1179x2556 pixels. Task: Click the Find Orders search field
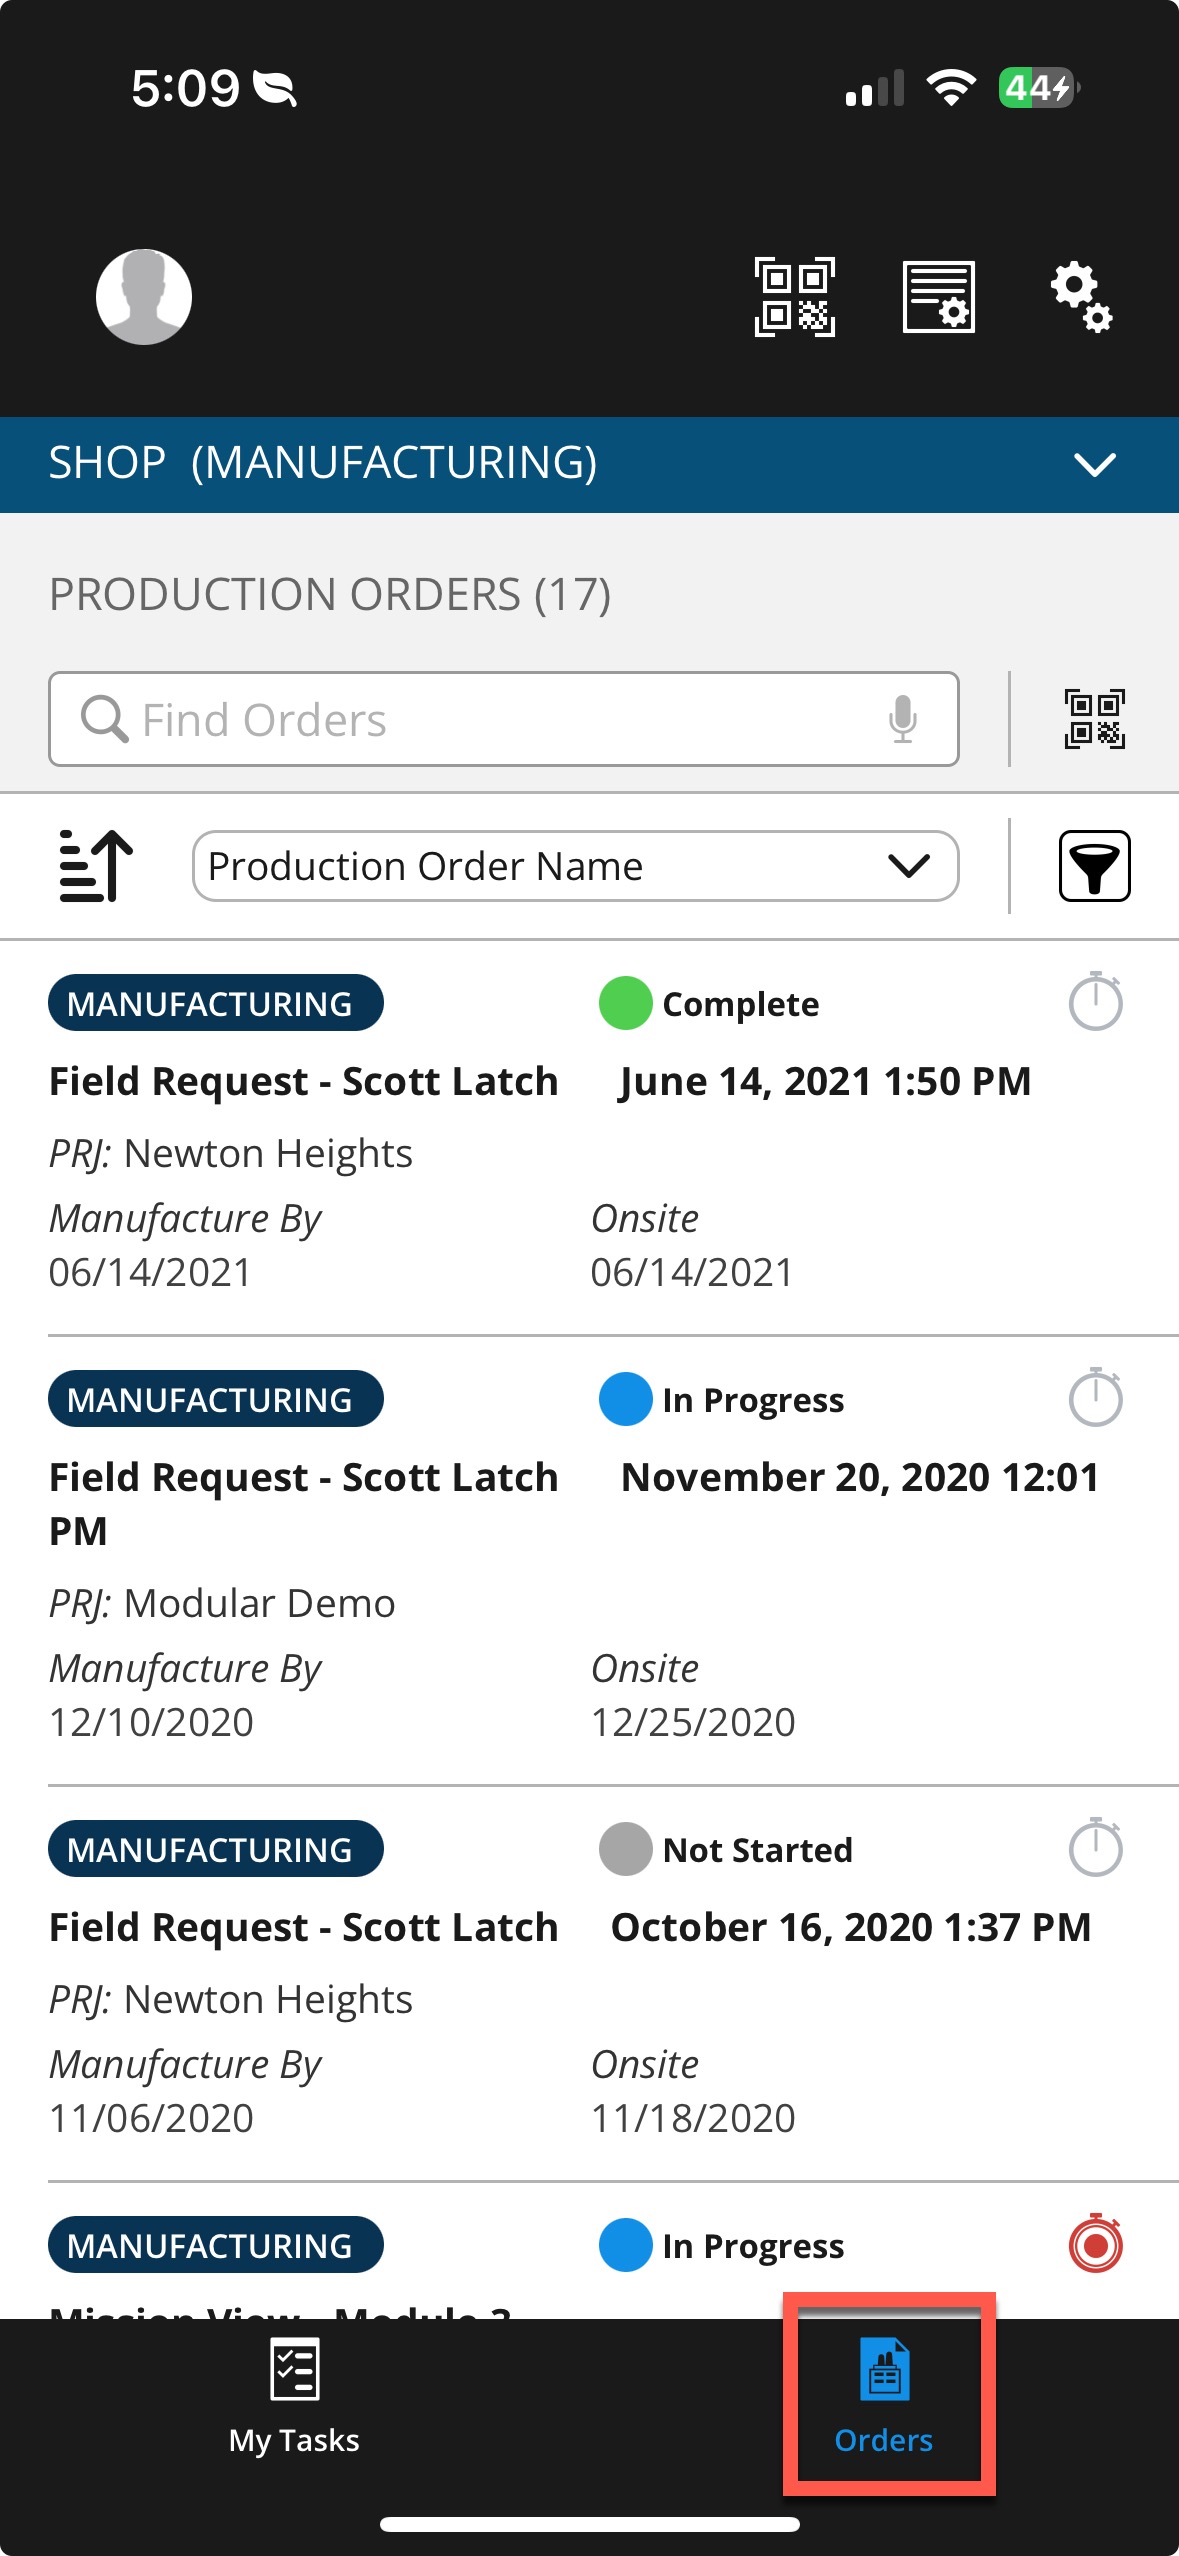[500, 719]
